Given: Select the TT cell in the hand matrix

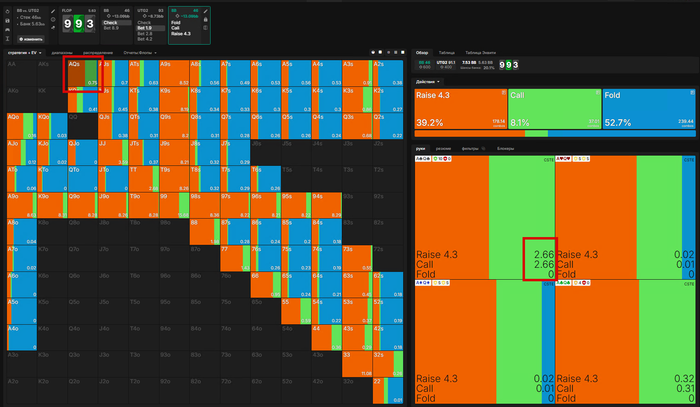Looking at the screenshot, I should coord(144,179).
